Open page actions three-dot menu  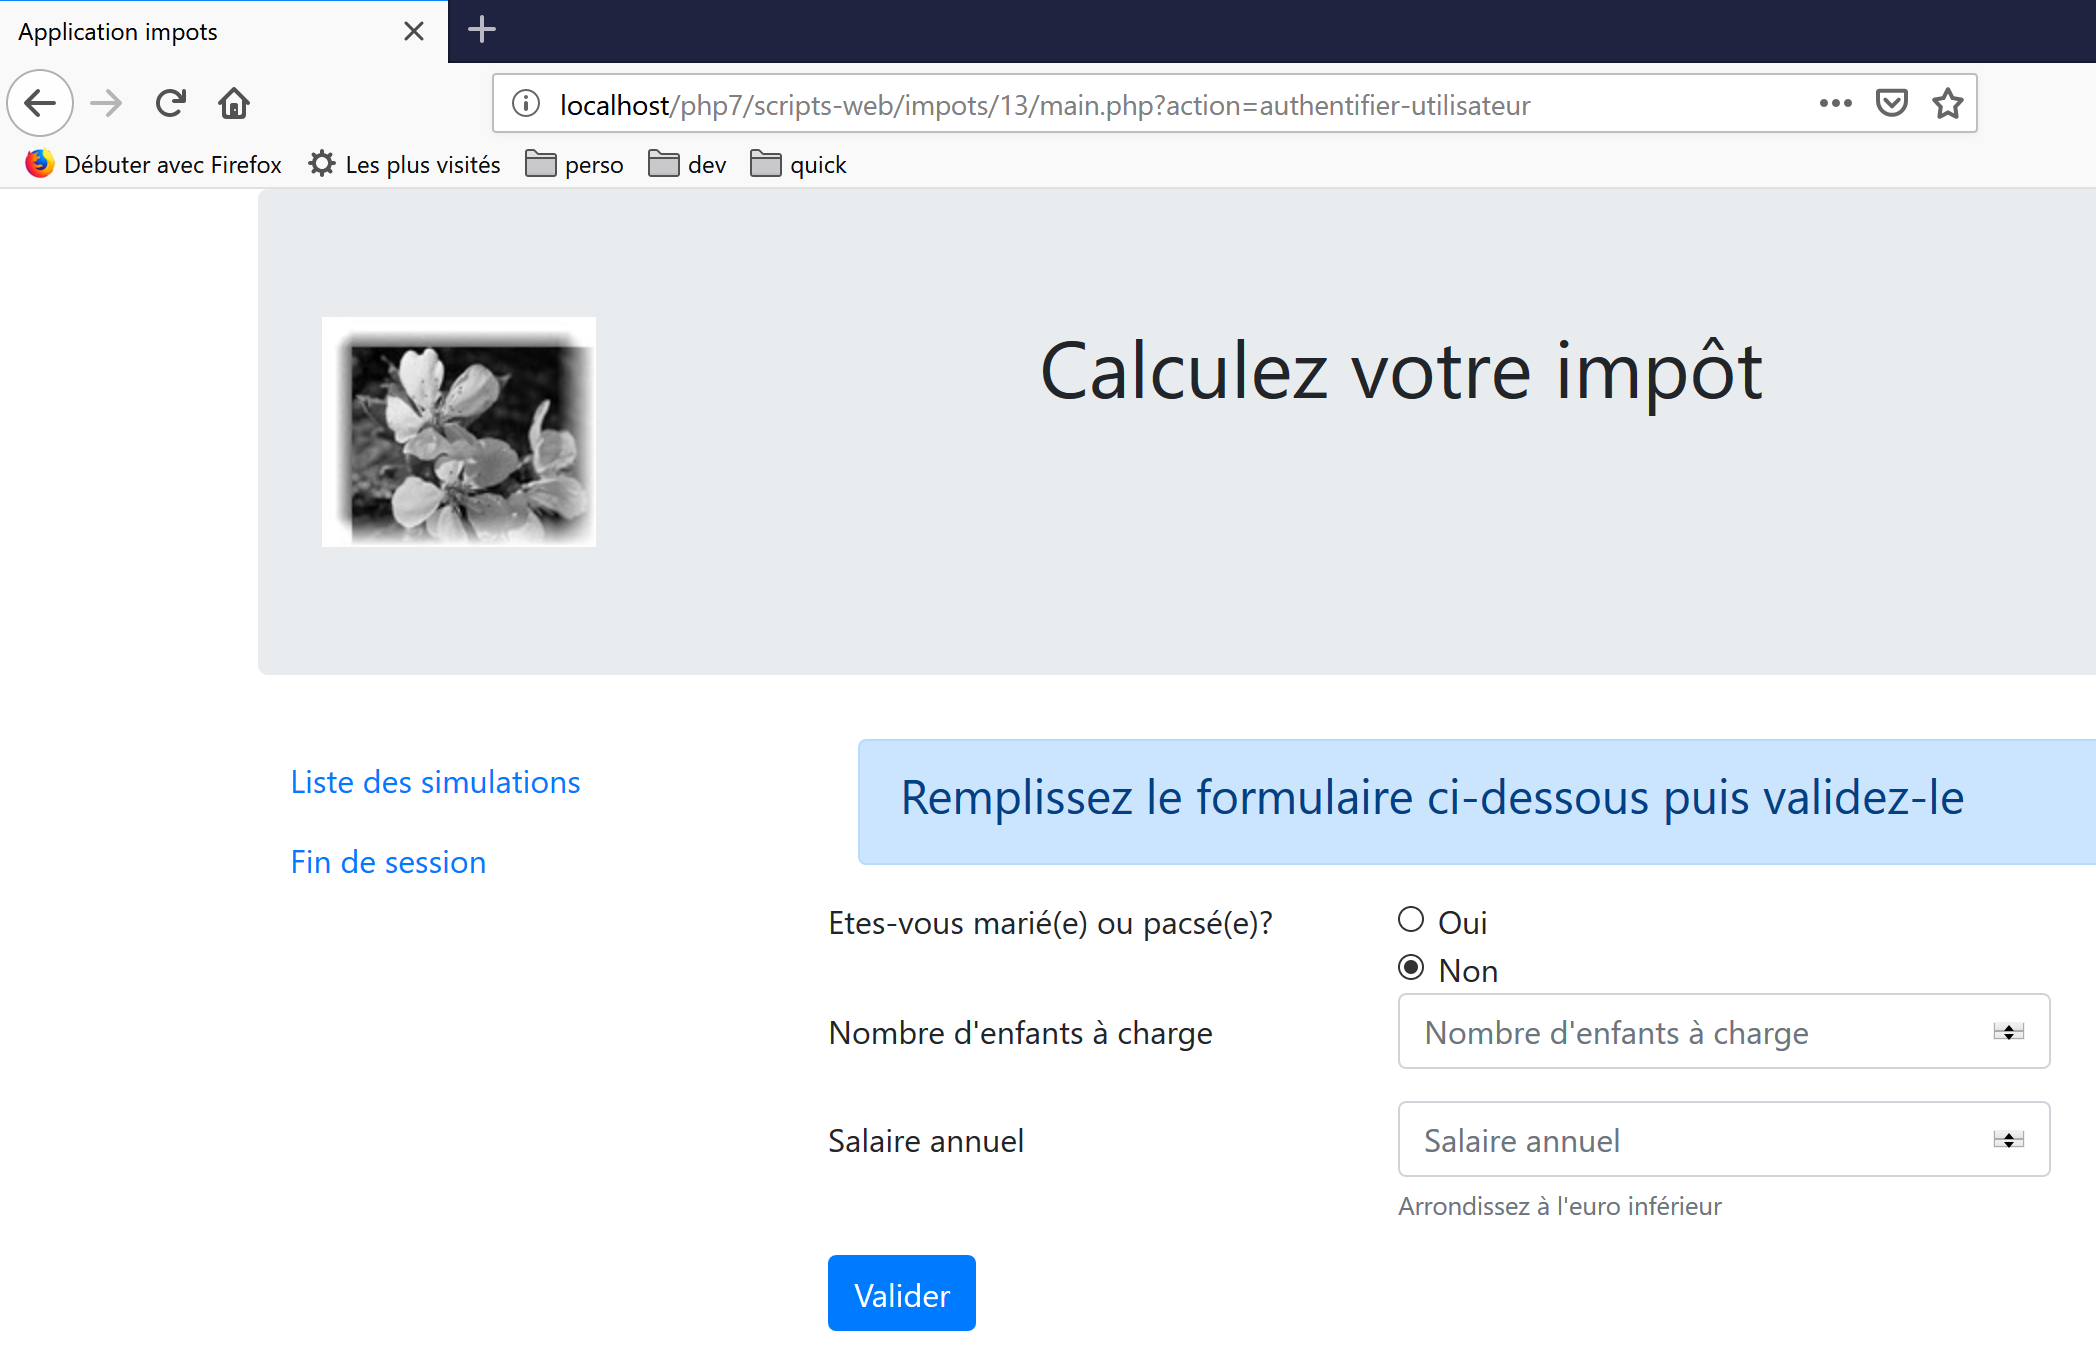[x=1835, y=103]
